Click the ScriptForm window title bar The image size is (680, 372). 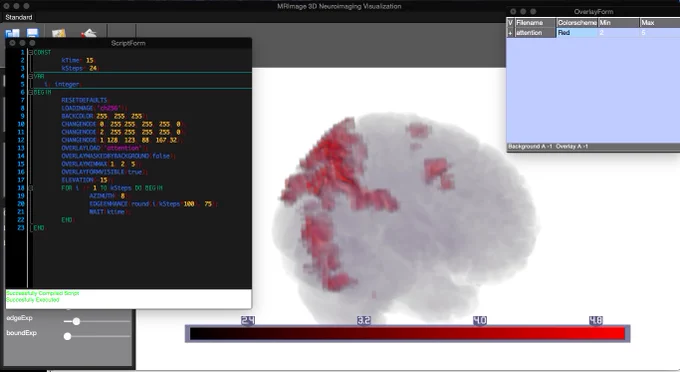[128, 43]
